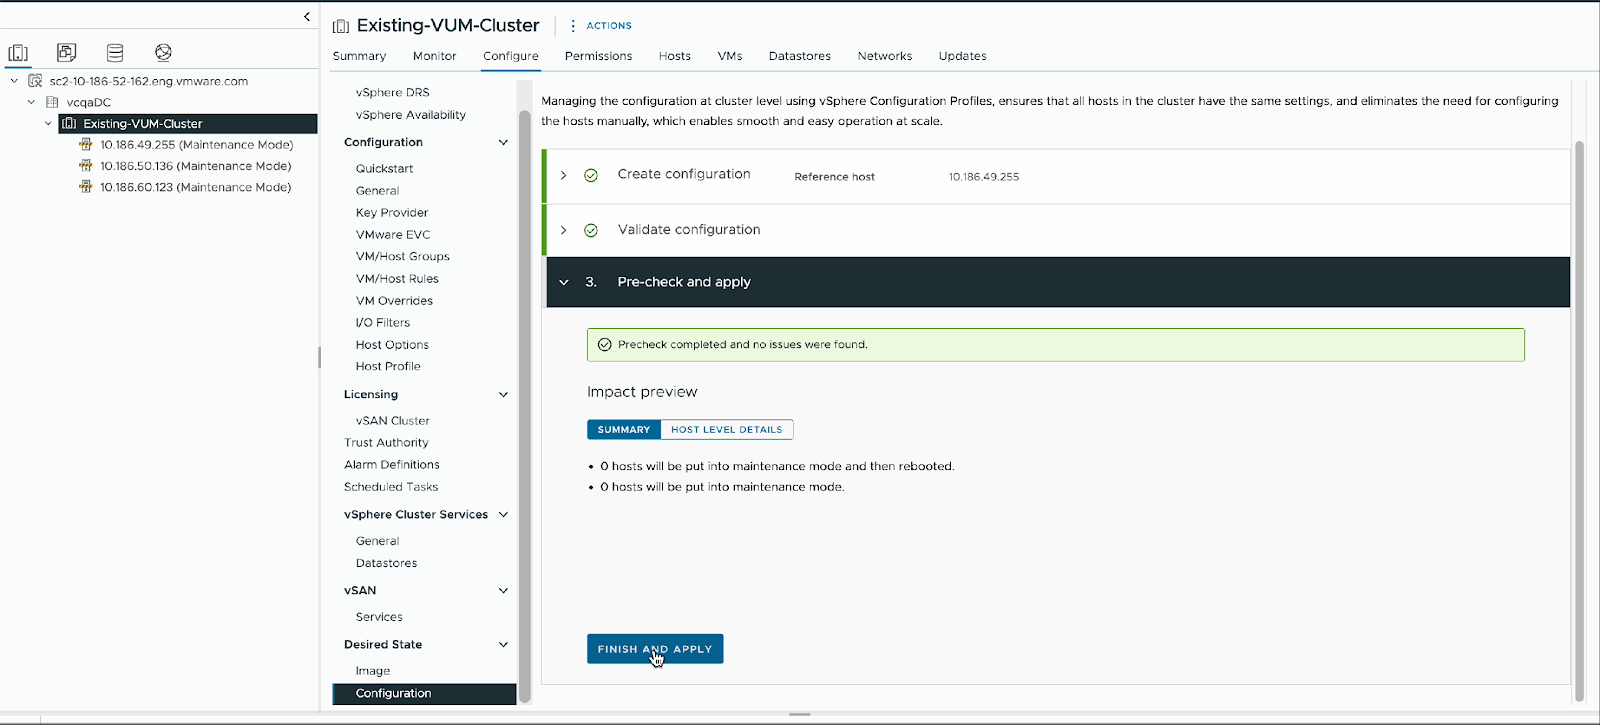The image size is (1600, 725).
Task: Open VMware EVC settings
Action: [393, 235]
